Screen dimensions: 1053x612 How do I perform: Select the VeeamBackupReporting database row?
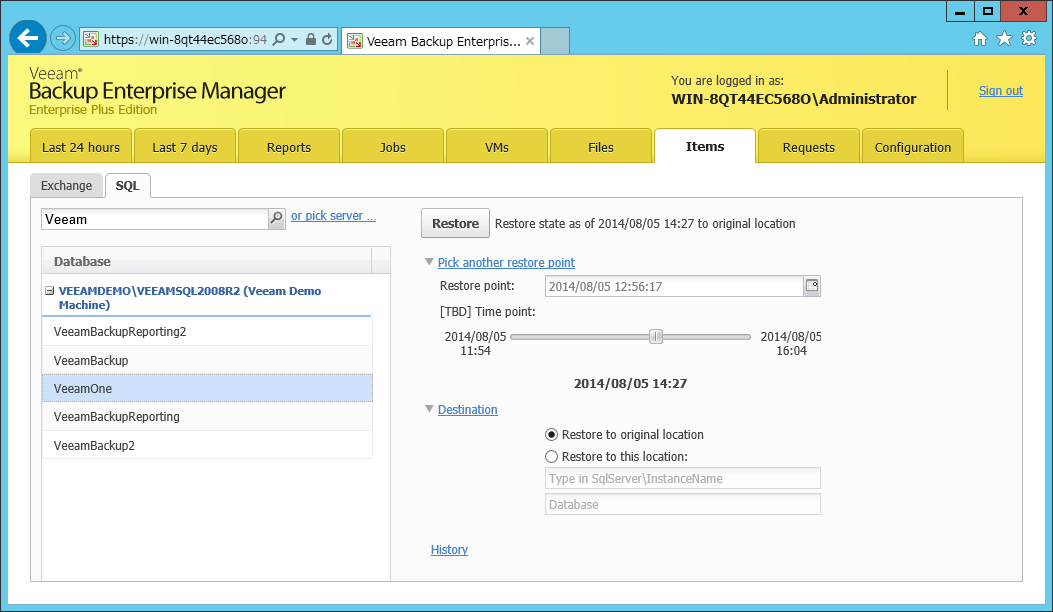tap(208, 417)
